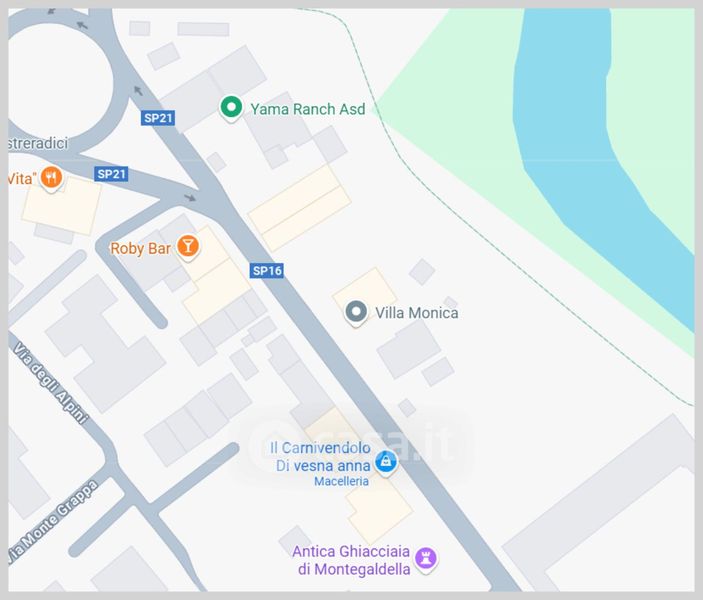This screenshot has width=703, height=600.
Task: Open Antica Ghiacciaia di Montegaldella label
Action: click(352, 560)
